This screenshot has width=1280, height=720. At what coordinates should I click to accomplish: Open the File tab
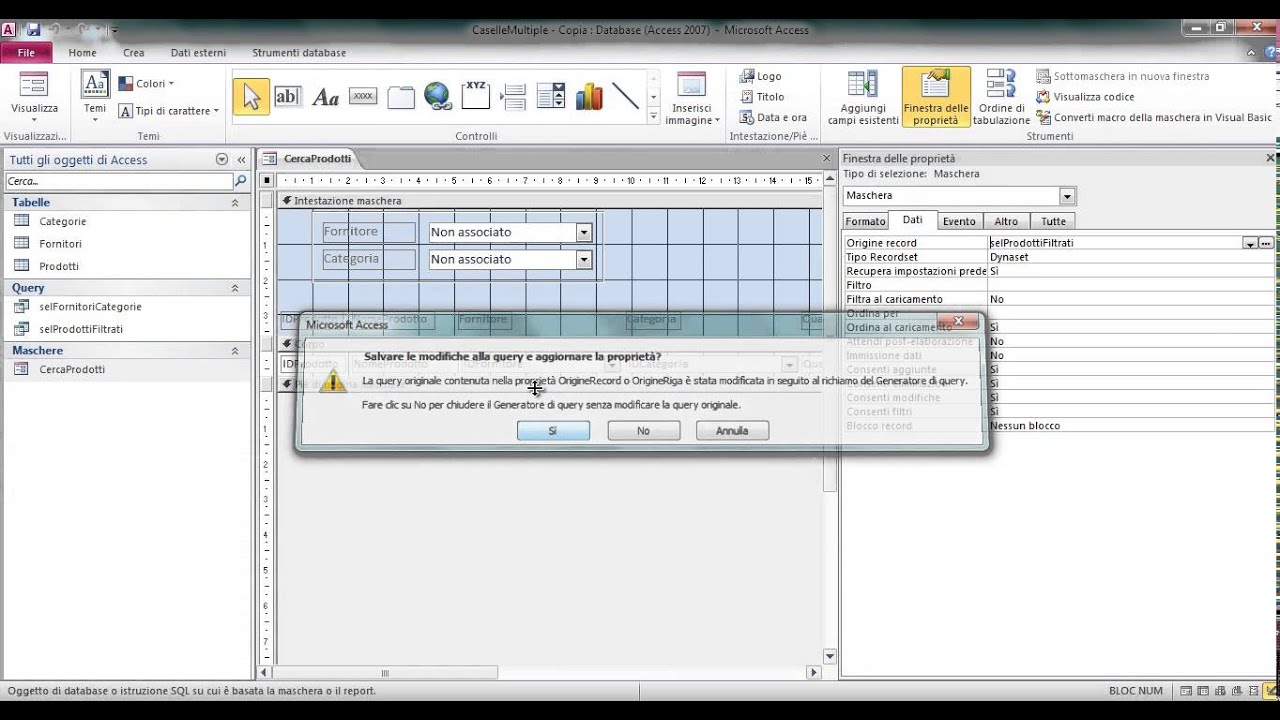pyautogui.click(x=27, y=53)
